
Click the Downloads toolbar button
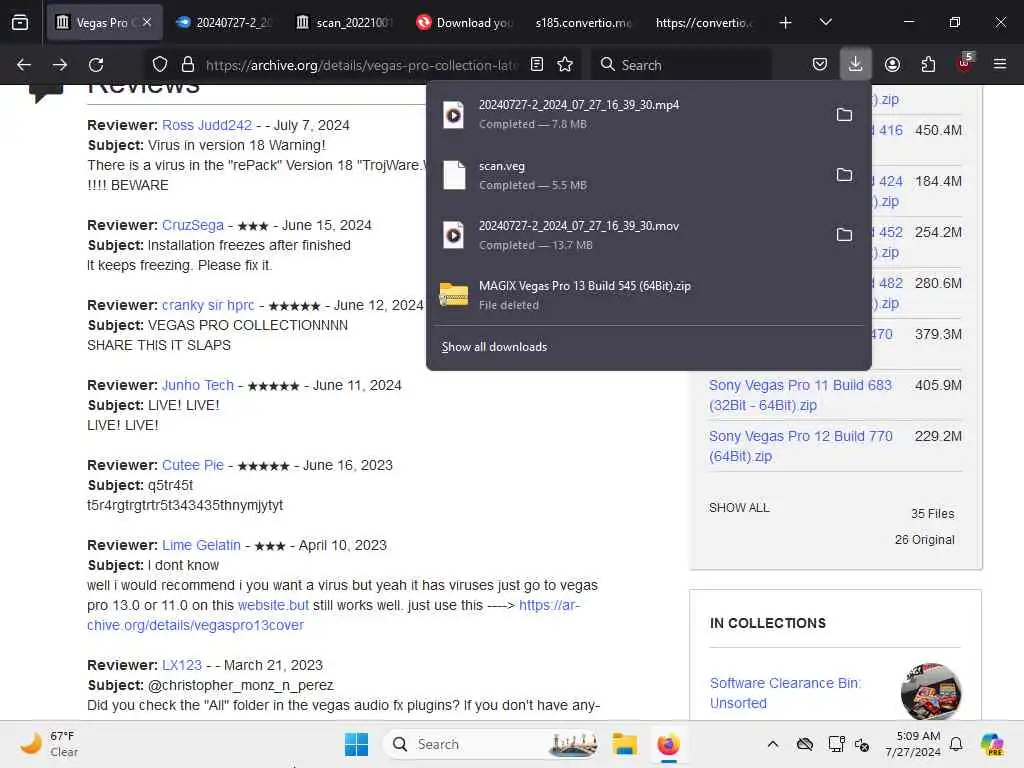point(855,64)
